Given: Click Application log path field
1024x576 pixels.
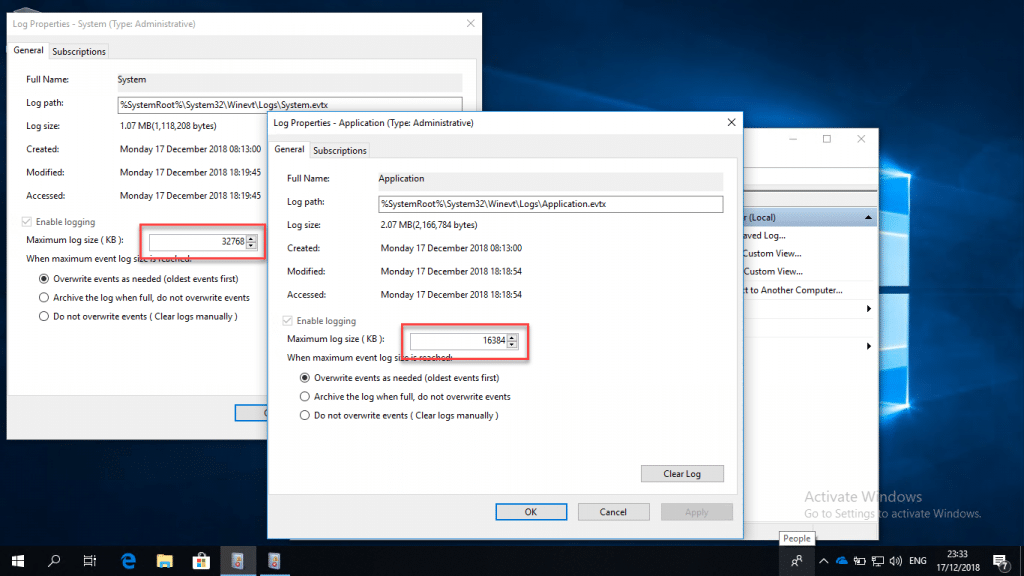Looking at the screenshot, I should 551,204.
